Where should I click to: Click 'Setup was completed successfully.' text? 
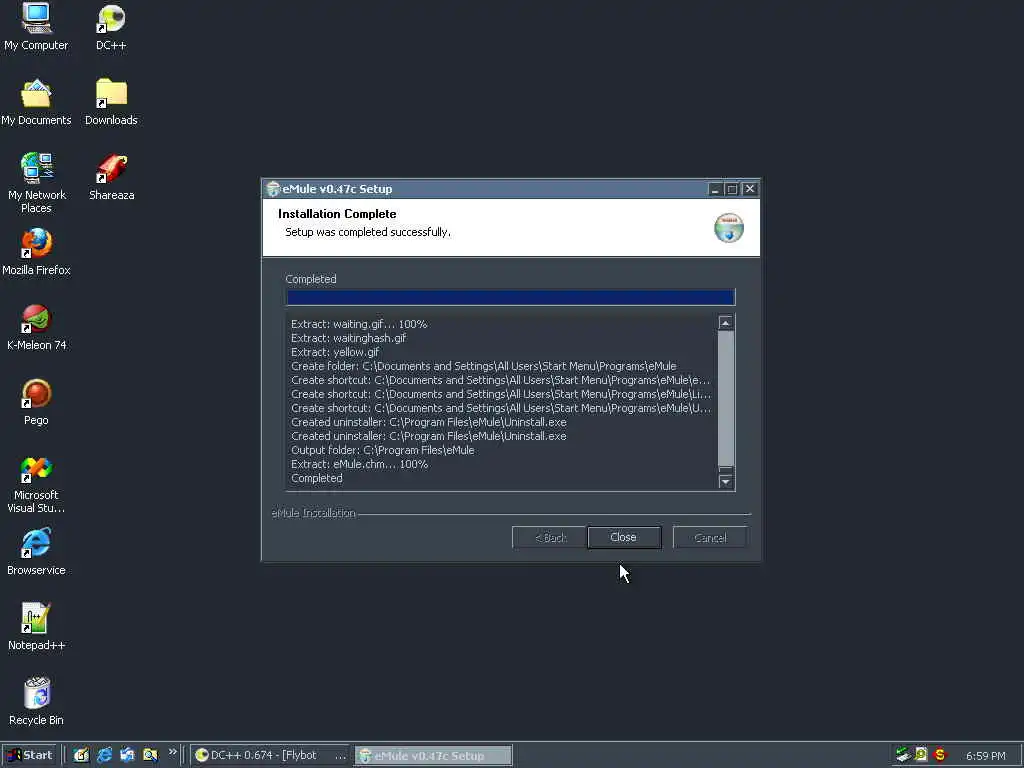pos(368,232)
